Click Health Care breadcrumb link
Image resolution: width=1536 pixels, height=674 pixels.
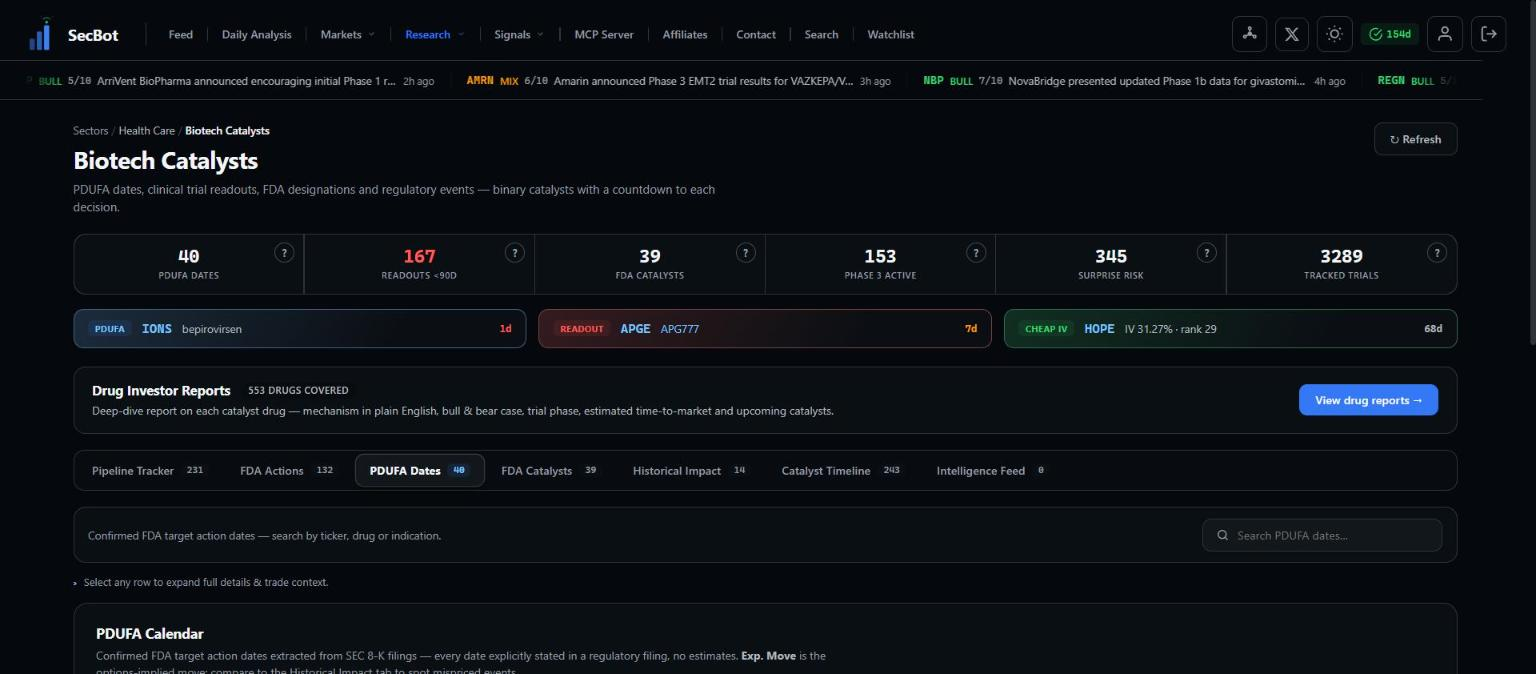pos(147,131)
